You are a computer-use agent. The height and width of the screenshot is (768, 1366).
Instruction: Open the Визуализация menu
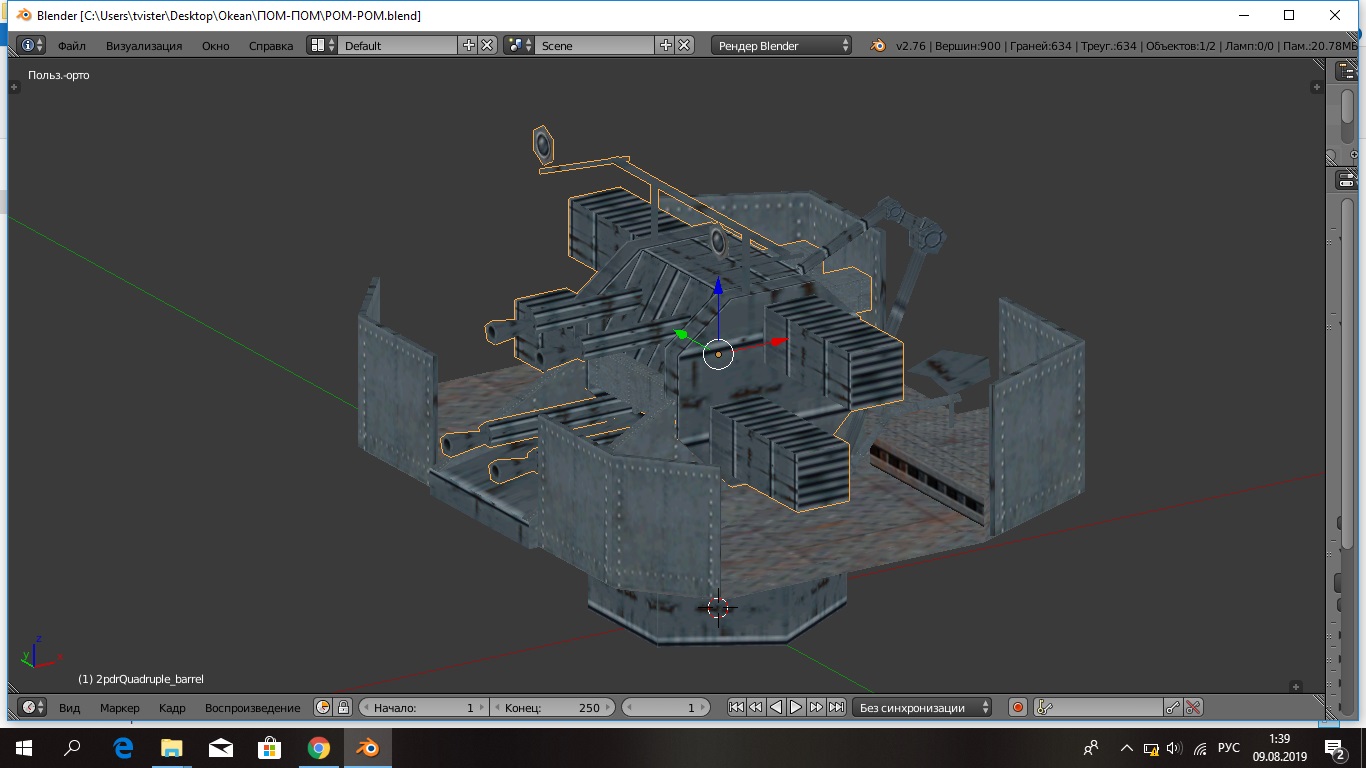point(144,46)
